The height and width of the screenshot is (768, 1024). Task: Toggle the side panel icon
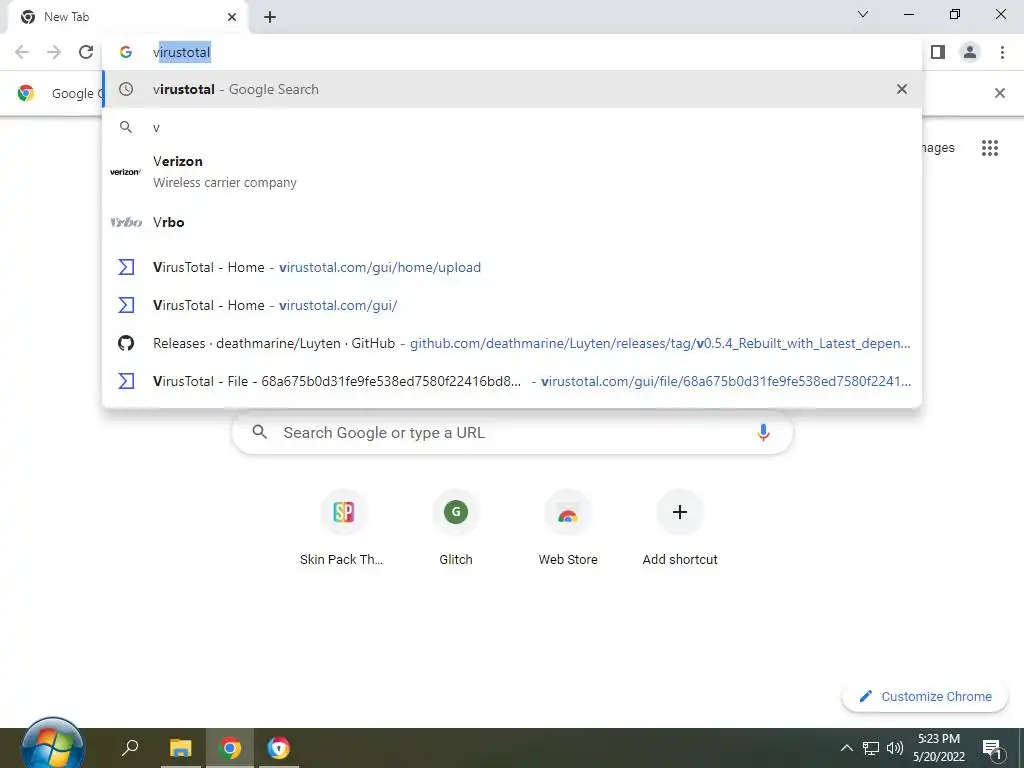[x=938, y=52]
